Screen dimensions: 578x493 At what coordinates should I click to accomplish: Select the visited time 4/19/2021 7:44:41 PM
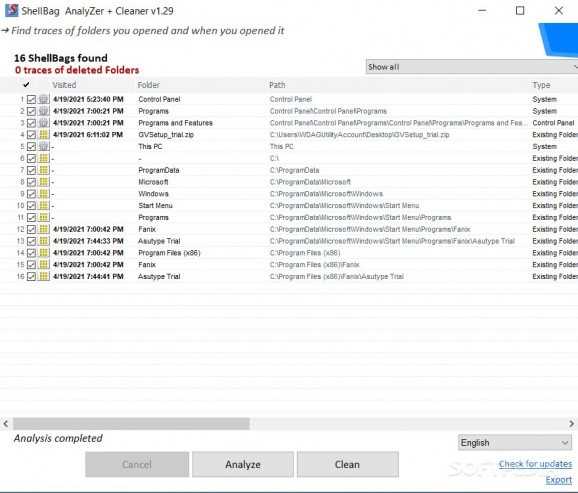click(x=88, y=276)
